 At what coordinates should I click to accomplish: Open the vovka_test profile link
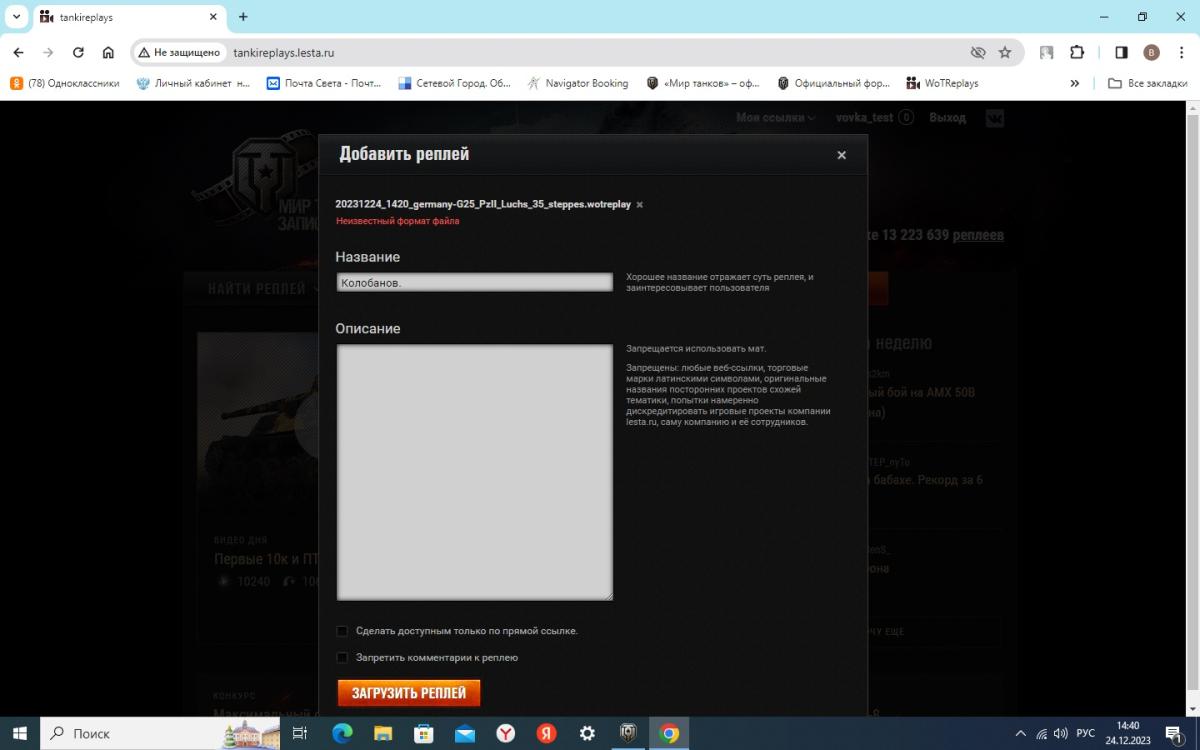(864, 117)
